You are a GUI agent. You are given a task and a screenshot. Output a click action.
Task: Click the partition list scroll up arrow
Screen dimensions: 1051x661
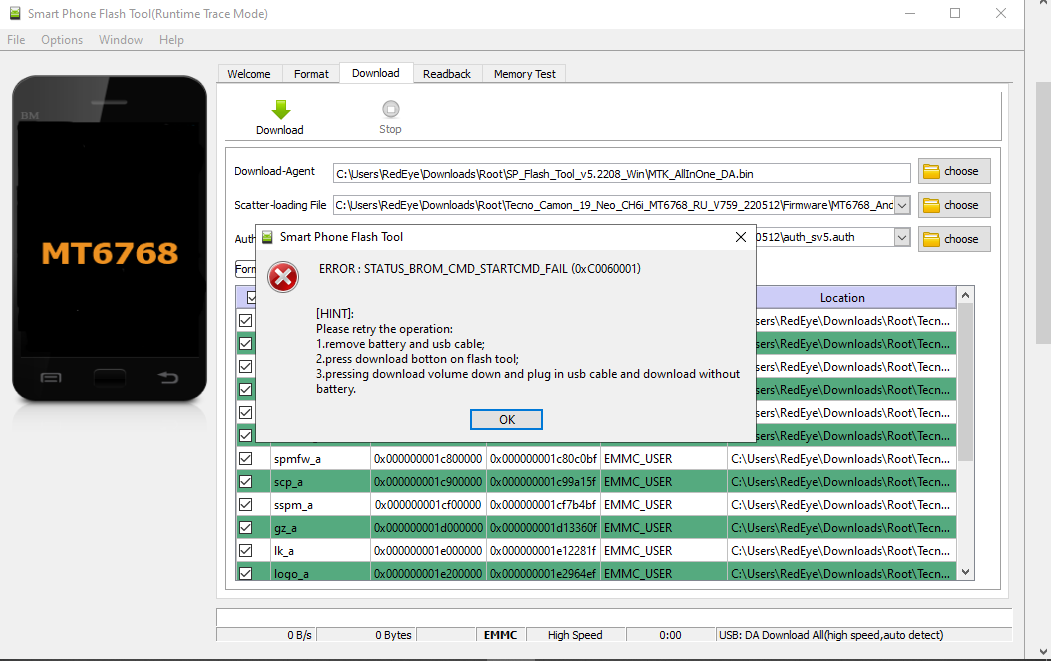[965, 295]
